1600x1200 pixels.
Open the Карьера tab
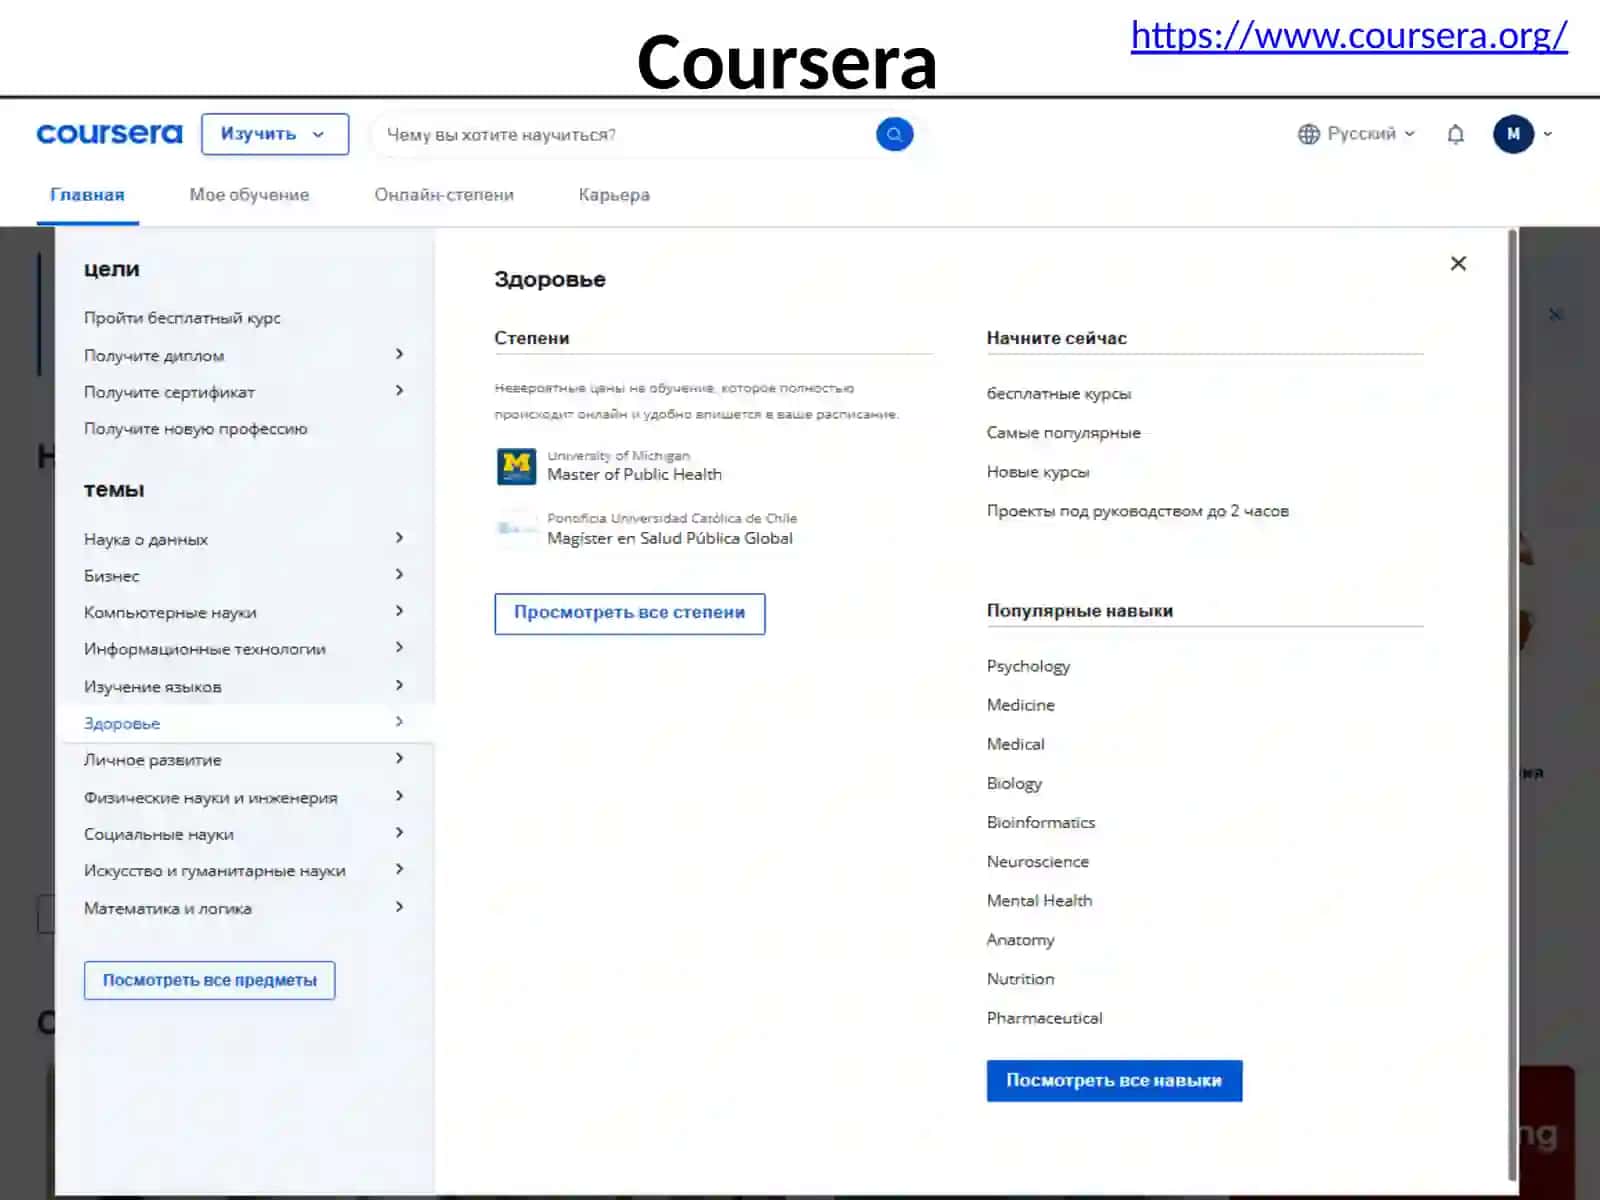(614, 195)
